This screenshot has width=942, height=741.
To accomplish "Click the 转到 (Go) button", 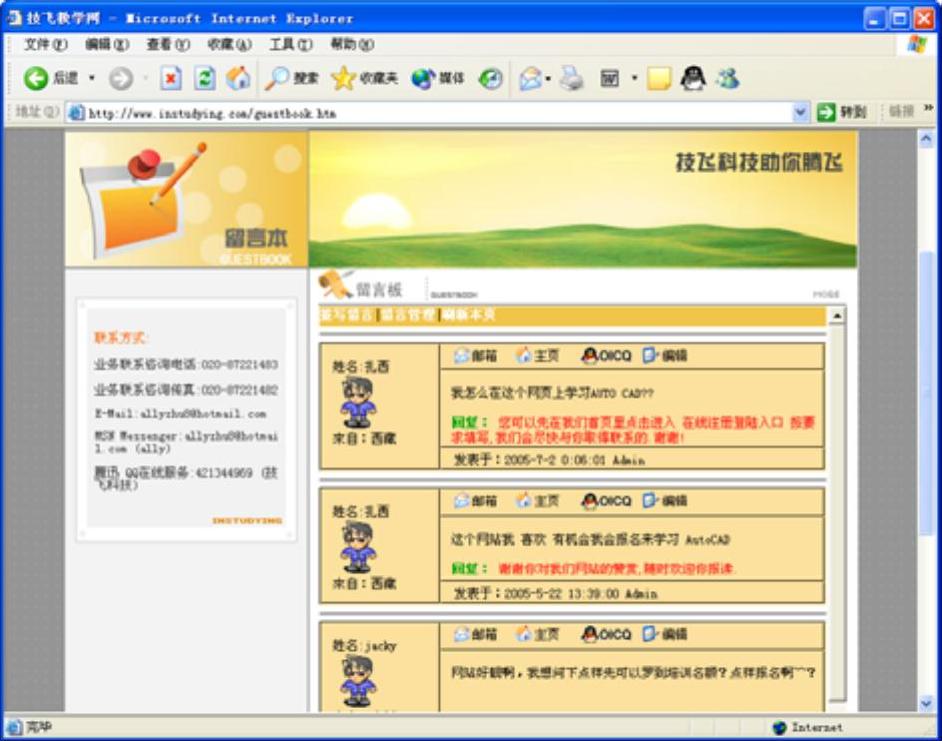I will click(x=842, y=112).
